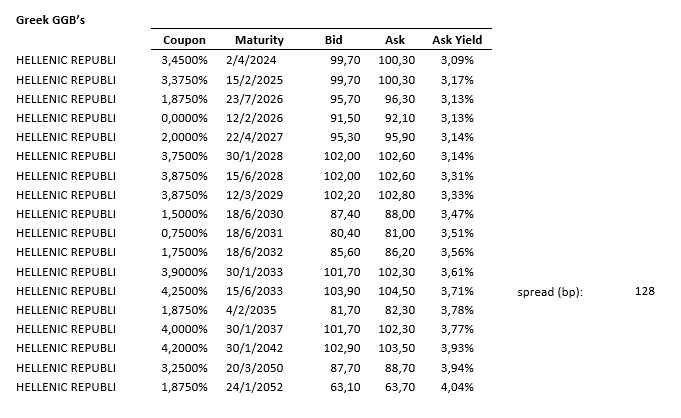Select the Ask Yield header cell
681x418 pixels.
(457, 40)
